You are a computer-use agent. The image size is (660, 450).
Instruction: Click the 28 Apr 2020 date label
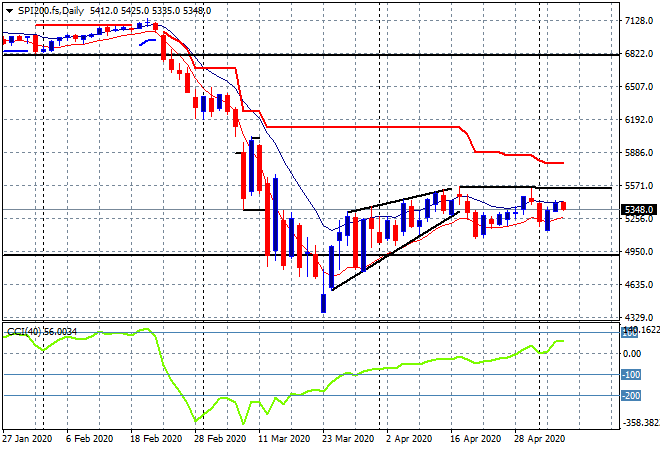[x=539, y=439]
